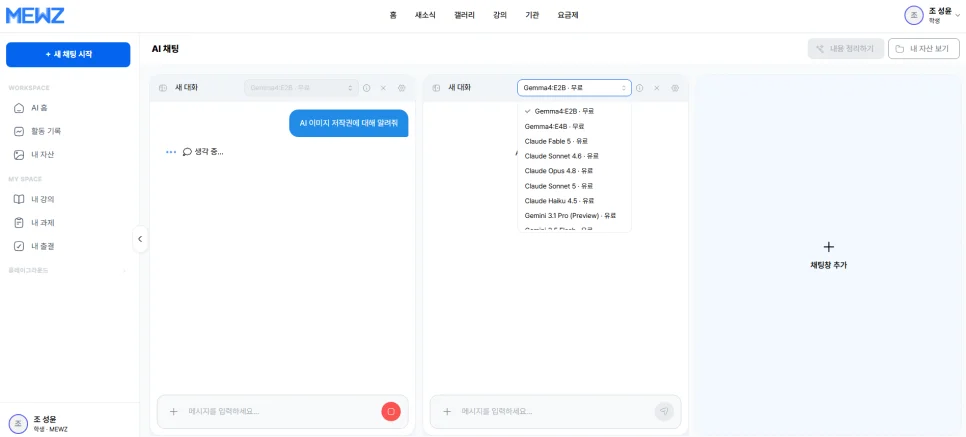
Task: Select Claude Haiku 4.5 · 유료 option
Action: (x=574, y=201)
